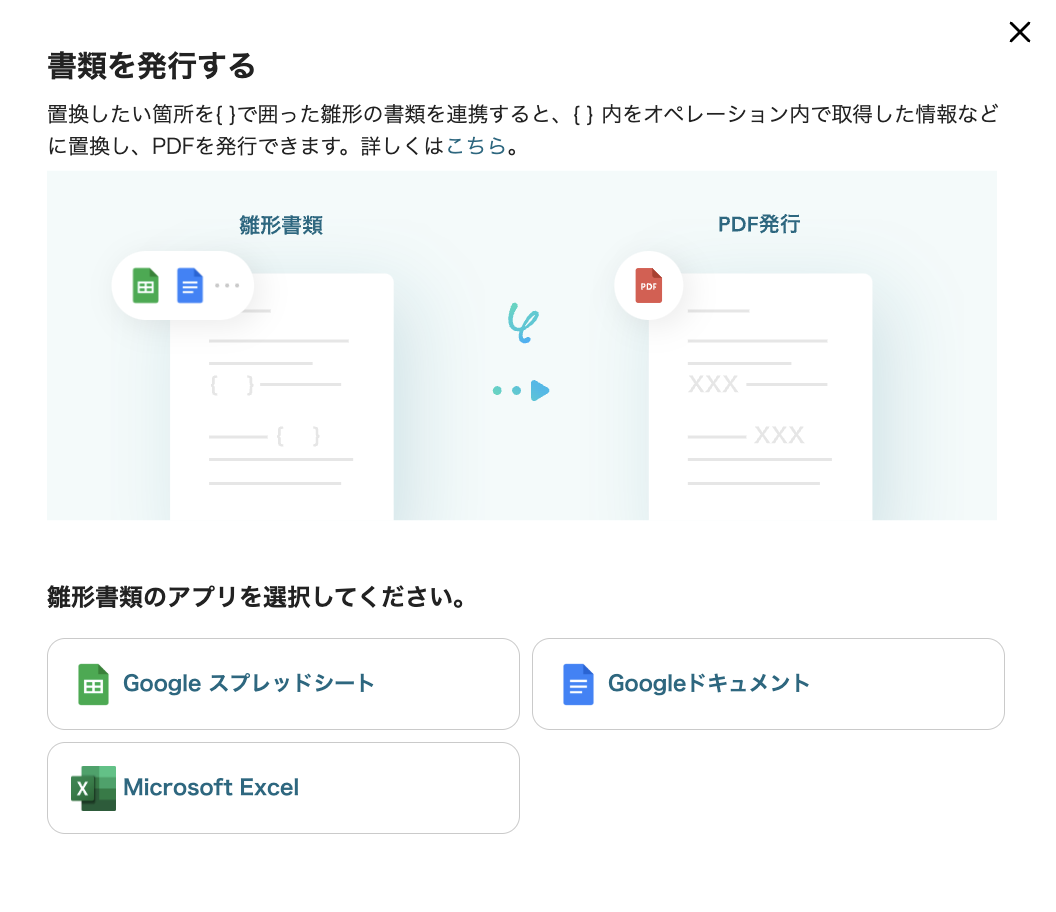Click the PDF発行 label in the illustration

(759, 224)
